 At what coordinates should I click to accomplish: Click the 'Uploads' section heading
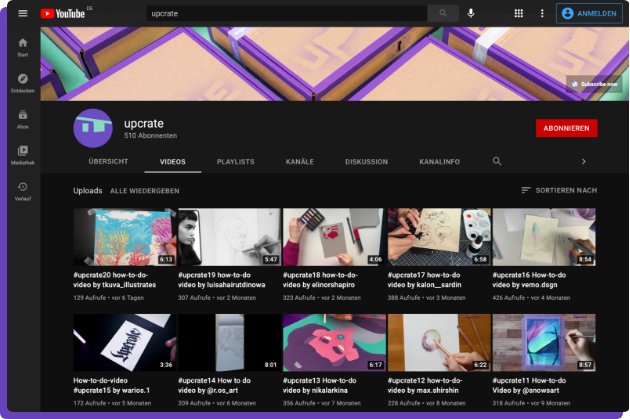tap(88, 190)
